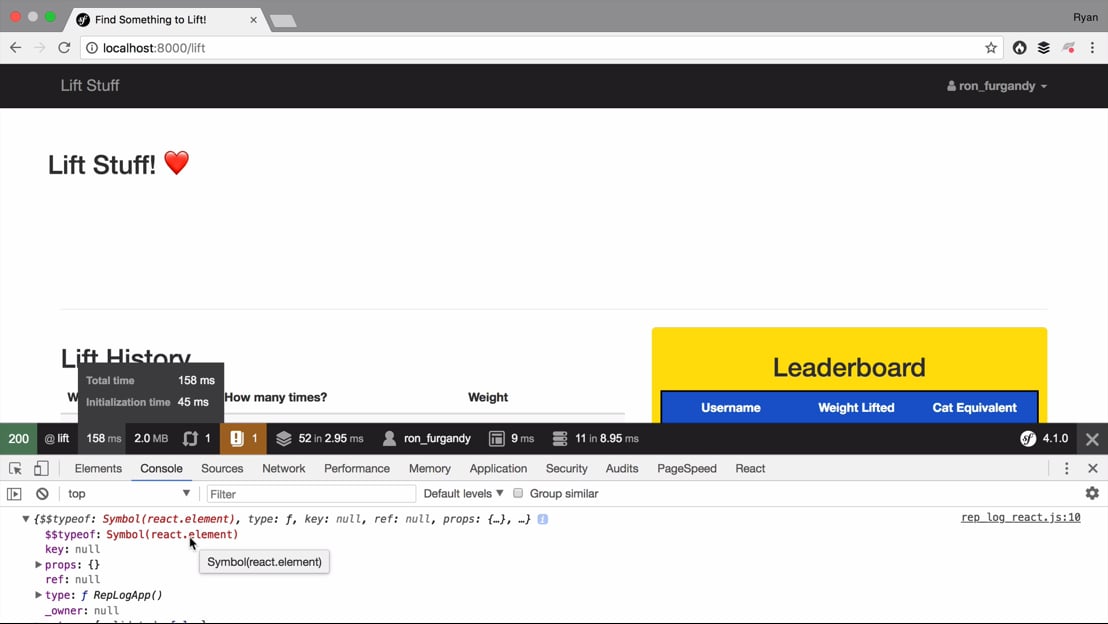The width and height of the screenshot is (1108, 624).
Task: Click the Weight column header in Lift History
Action: point(488,397)
